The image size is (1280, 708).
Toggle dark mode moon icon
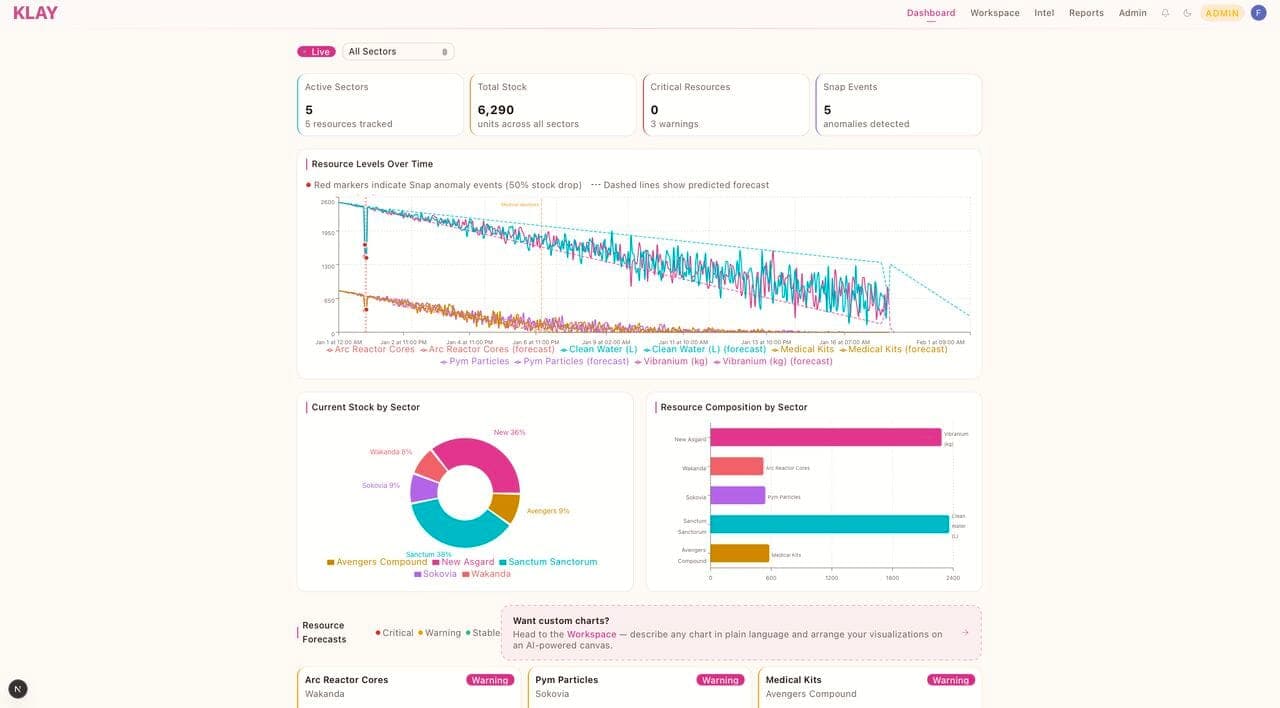click(x=1187, y=13)
